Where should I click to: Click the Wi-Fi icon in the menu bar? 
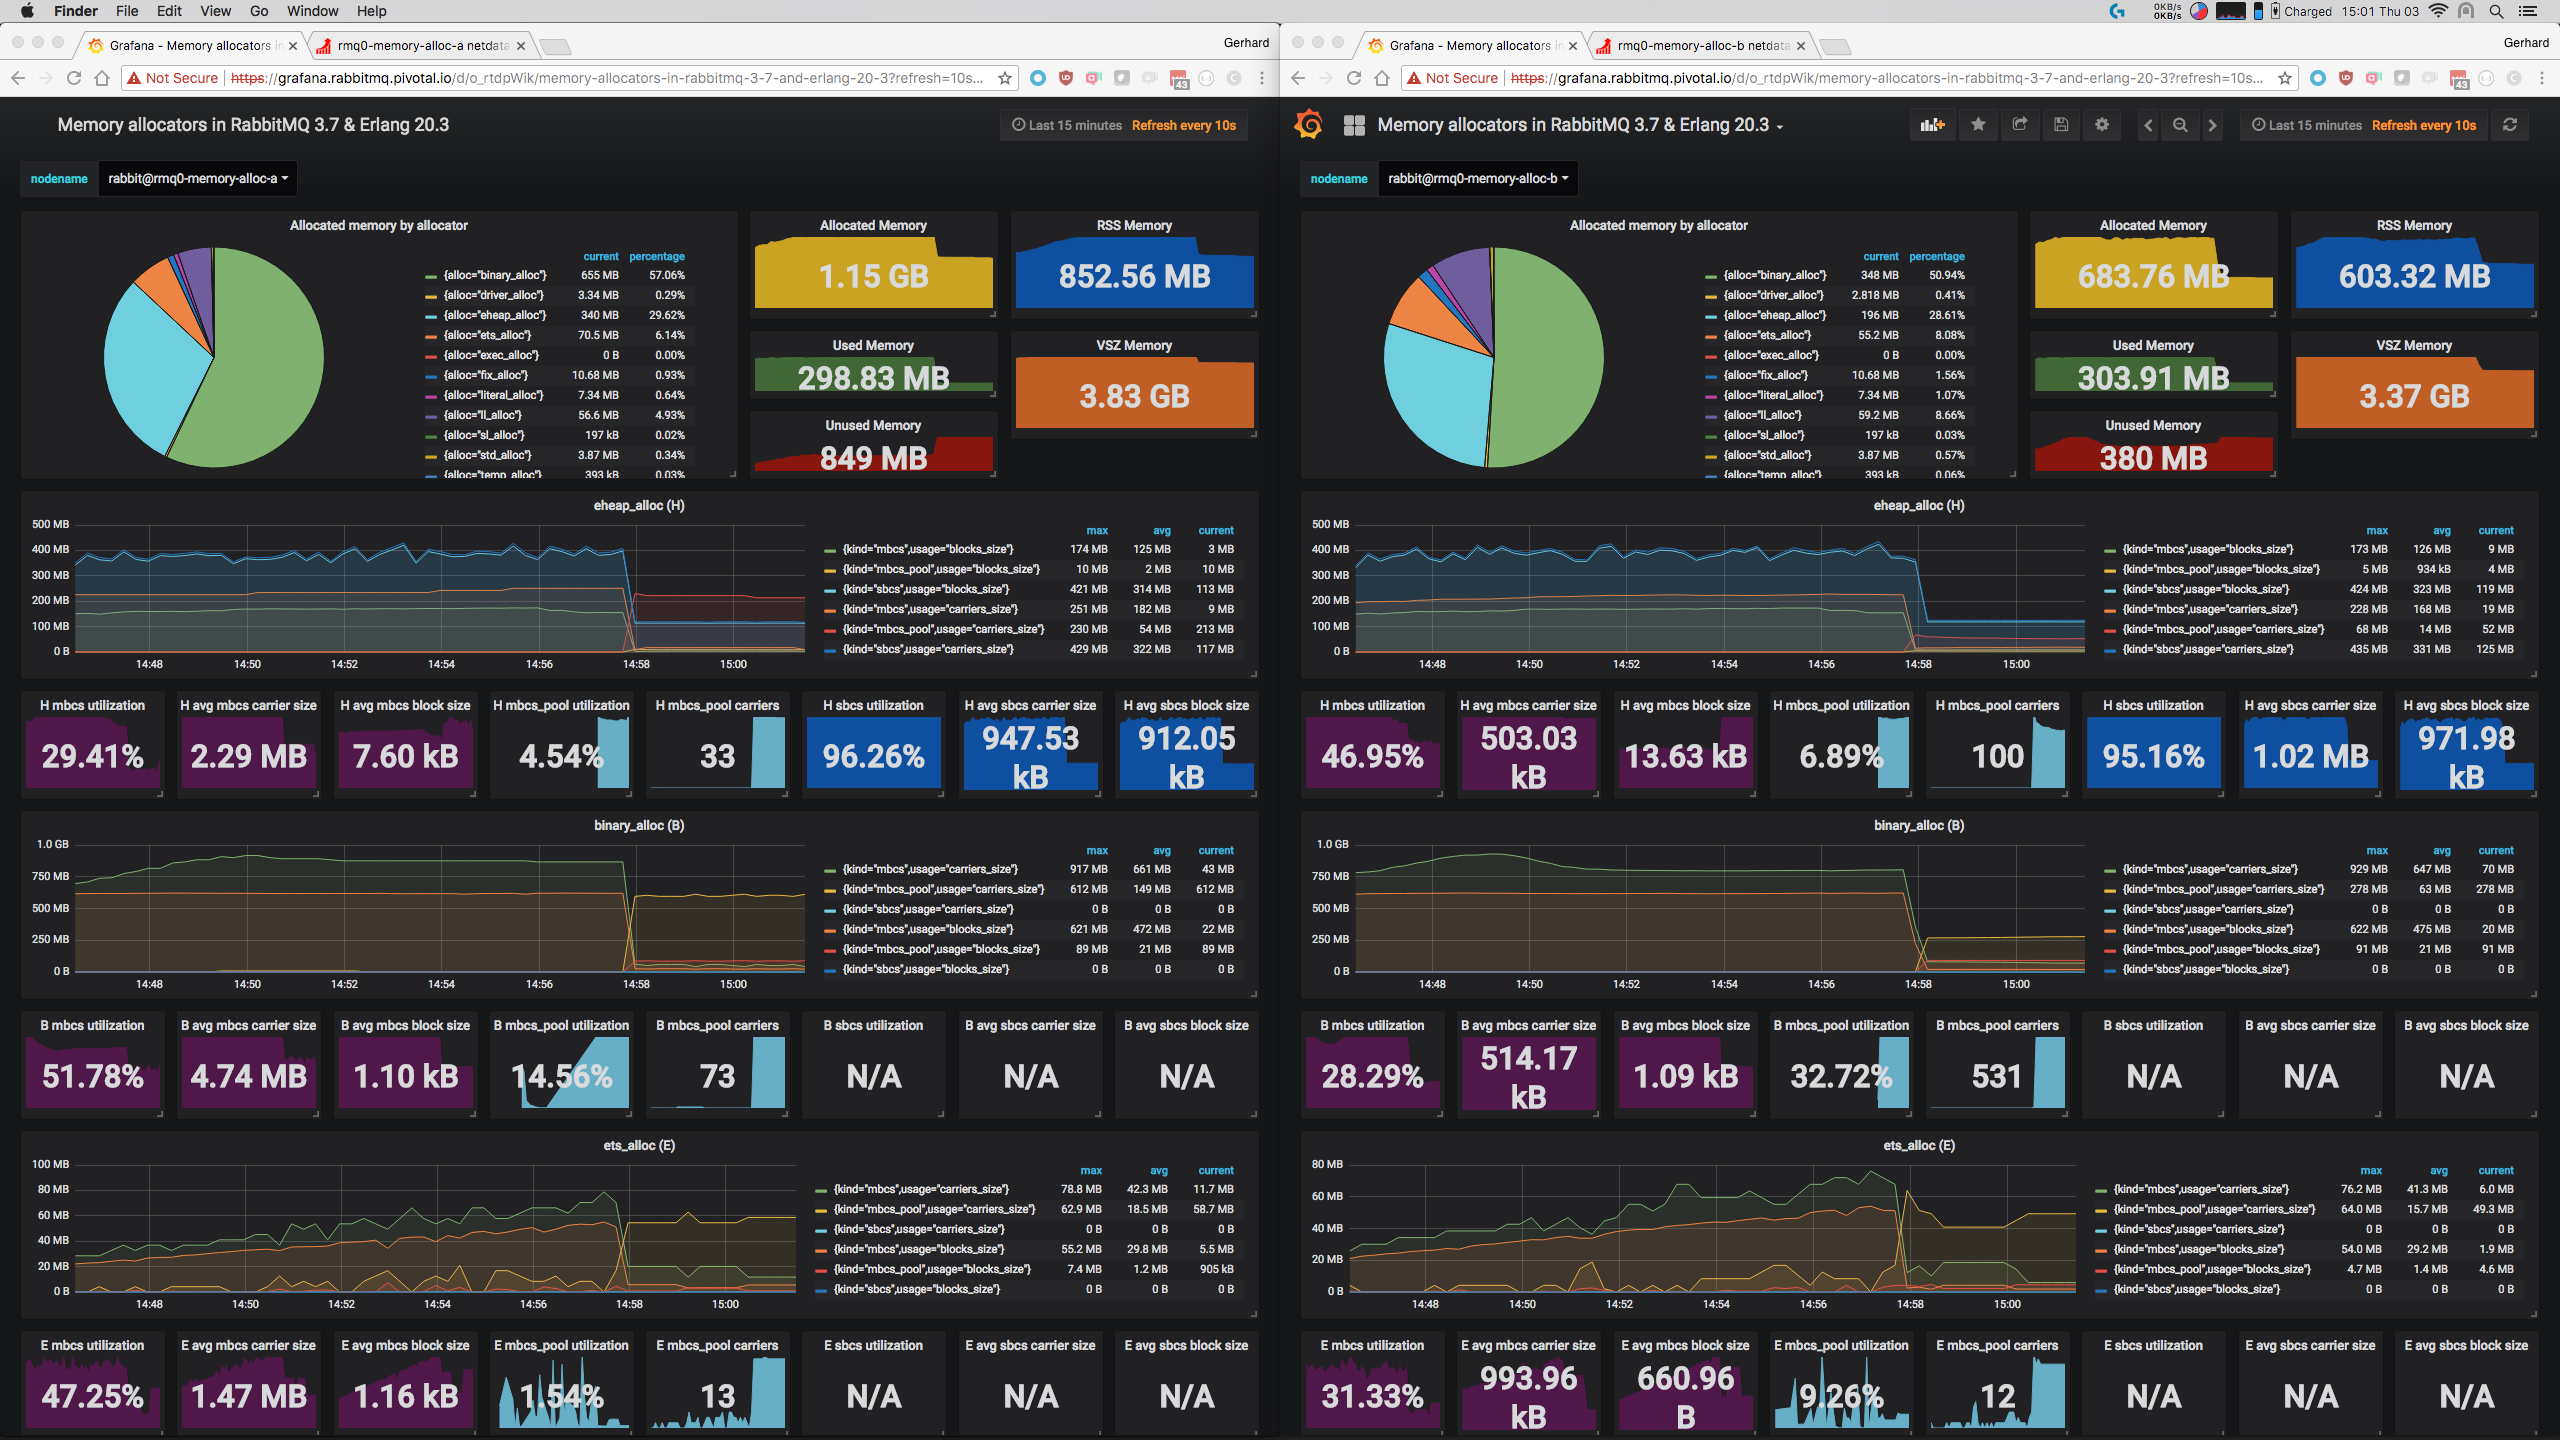2438,11
